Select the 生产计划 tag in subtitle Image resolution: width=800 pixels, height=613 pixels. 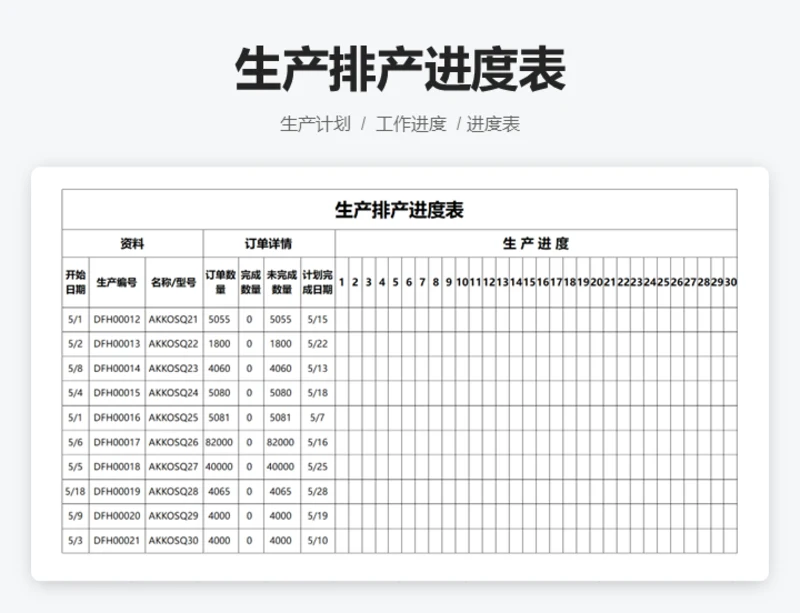(x=315, y=124)
